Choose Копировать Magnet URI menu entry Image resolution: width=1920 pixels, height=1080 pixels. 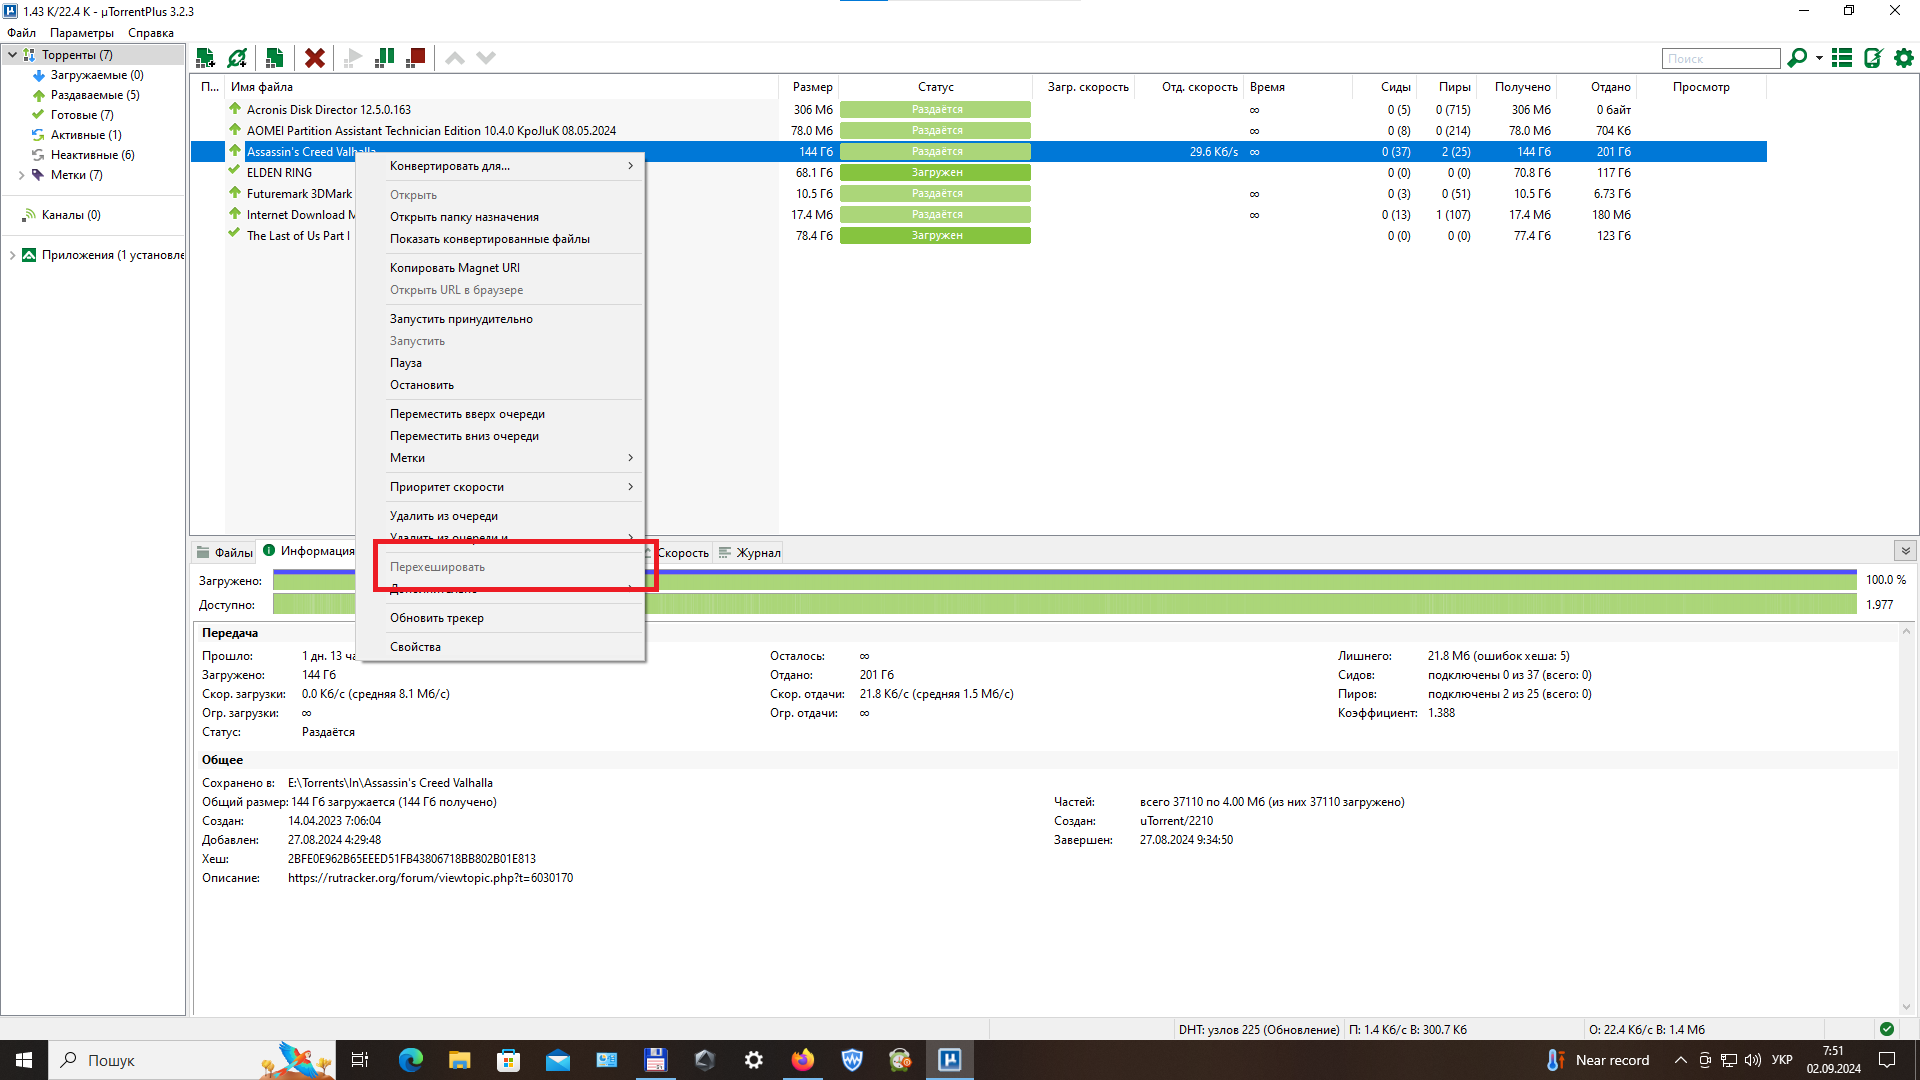(455, 268)
